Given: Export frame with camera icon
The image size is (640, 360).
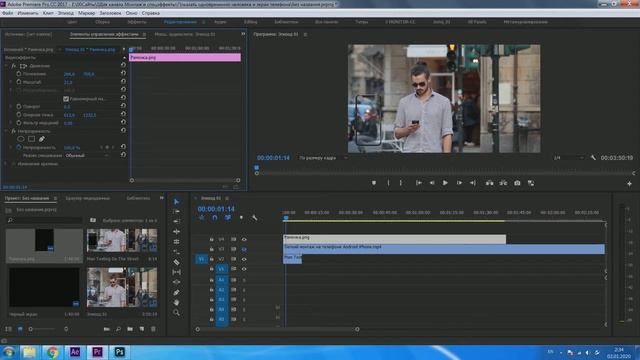Looking at the screenshot, I should 517,183.
